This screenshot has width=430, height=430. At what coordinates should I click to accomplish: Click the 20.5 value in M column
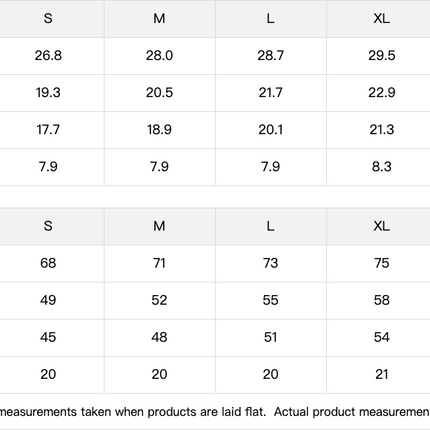point(159,92)
